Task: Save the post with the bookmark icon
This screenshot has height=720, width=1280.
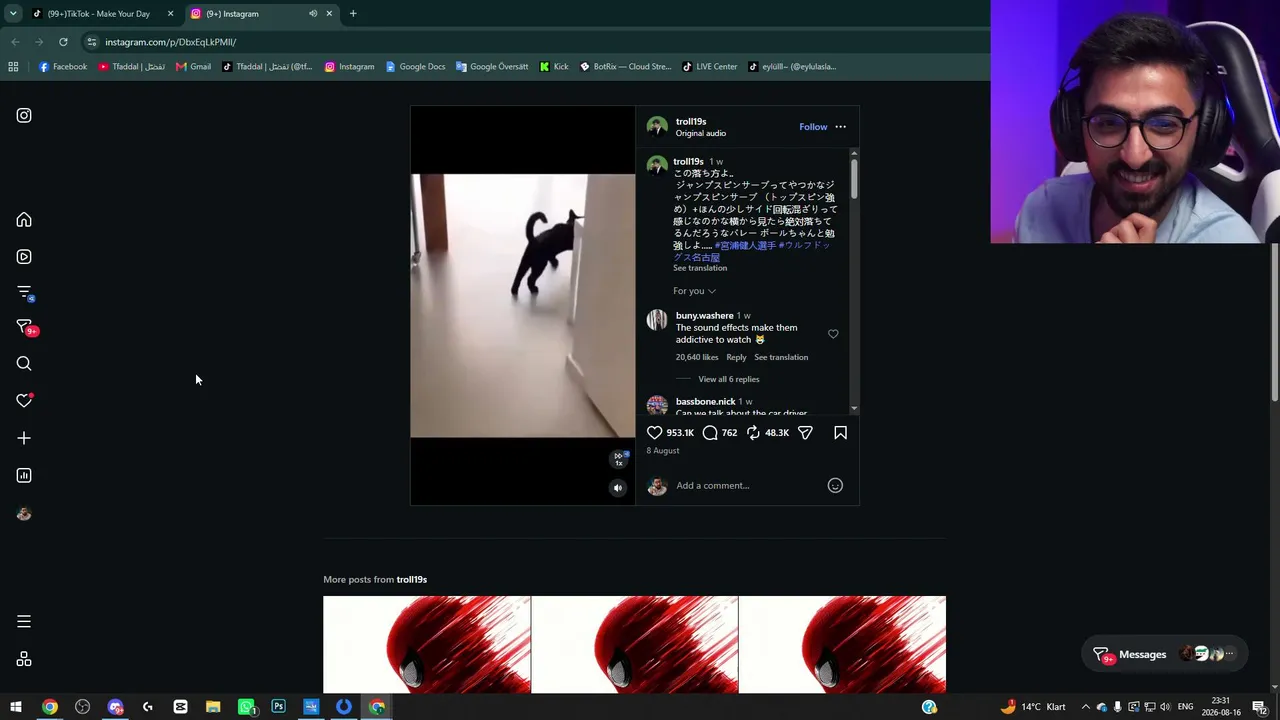Action: 840,433
